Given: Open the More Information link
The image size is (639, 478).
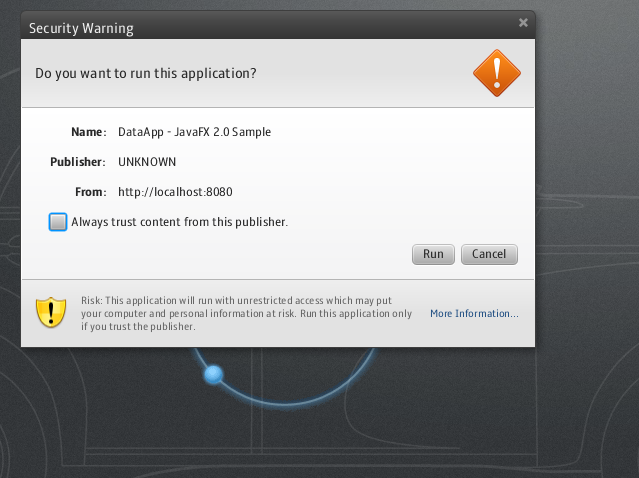Looking at the screenshot, I should (474, 313).
